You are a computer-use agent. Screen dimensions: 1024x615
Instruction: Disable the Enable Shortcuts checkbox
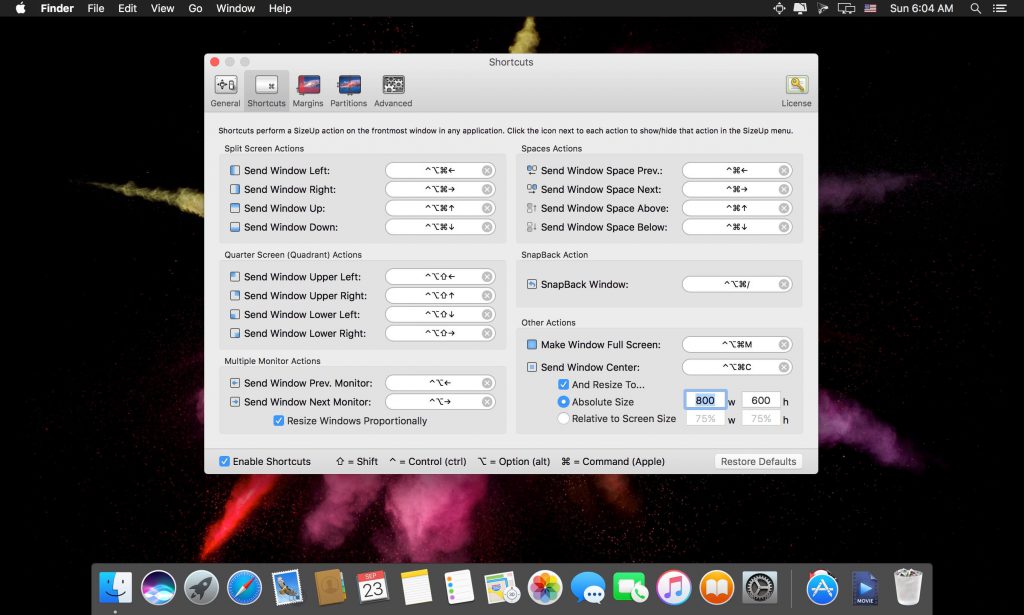point(225,462)
